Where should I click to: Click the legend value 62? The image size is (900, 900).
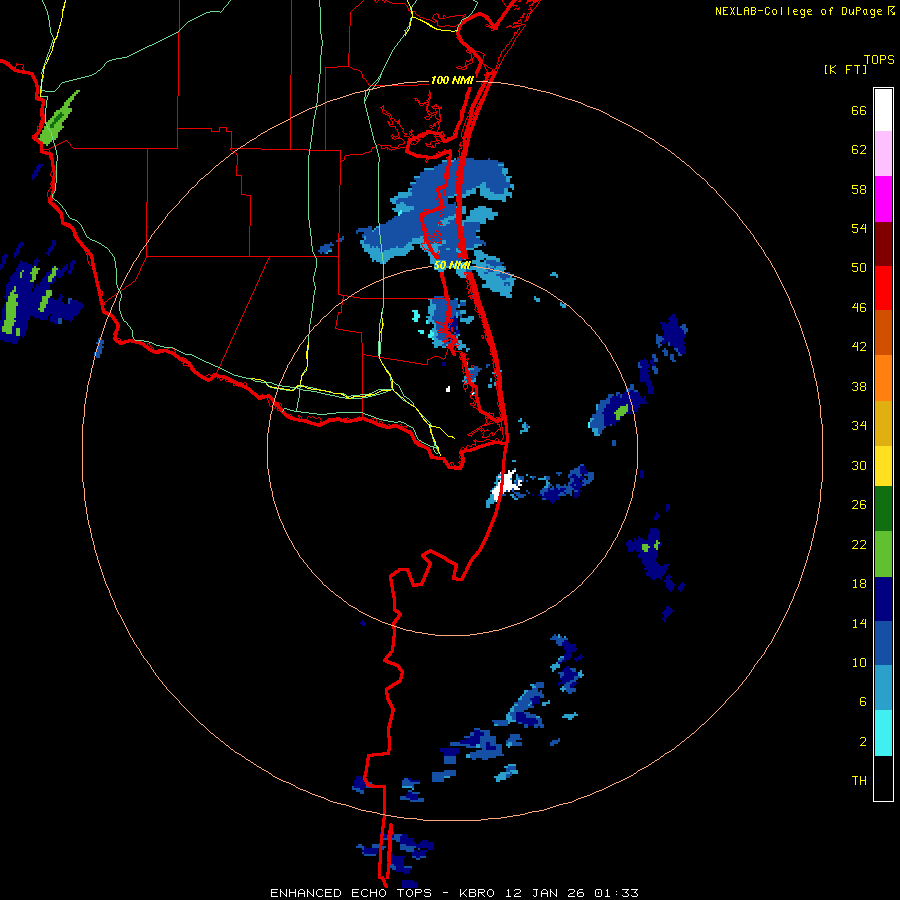tap(859, 150)
